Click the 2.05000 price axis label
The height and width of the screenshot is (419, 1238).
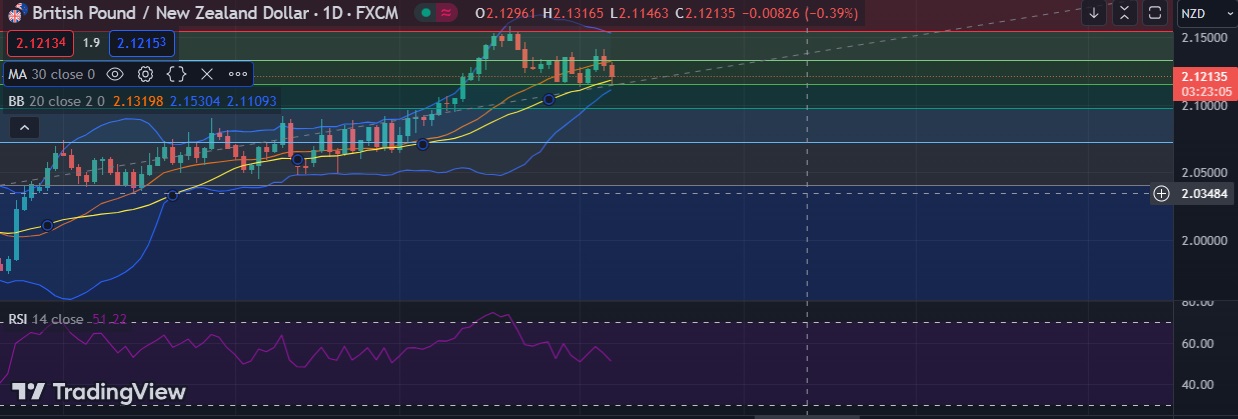click(1204, 173)
